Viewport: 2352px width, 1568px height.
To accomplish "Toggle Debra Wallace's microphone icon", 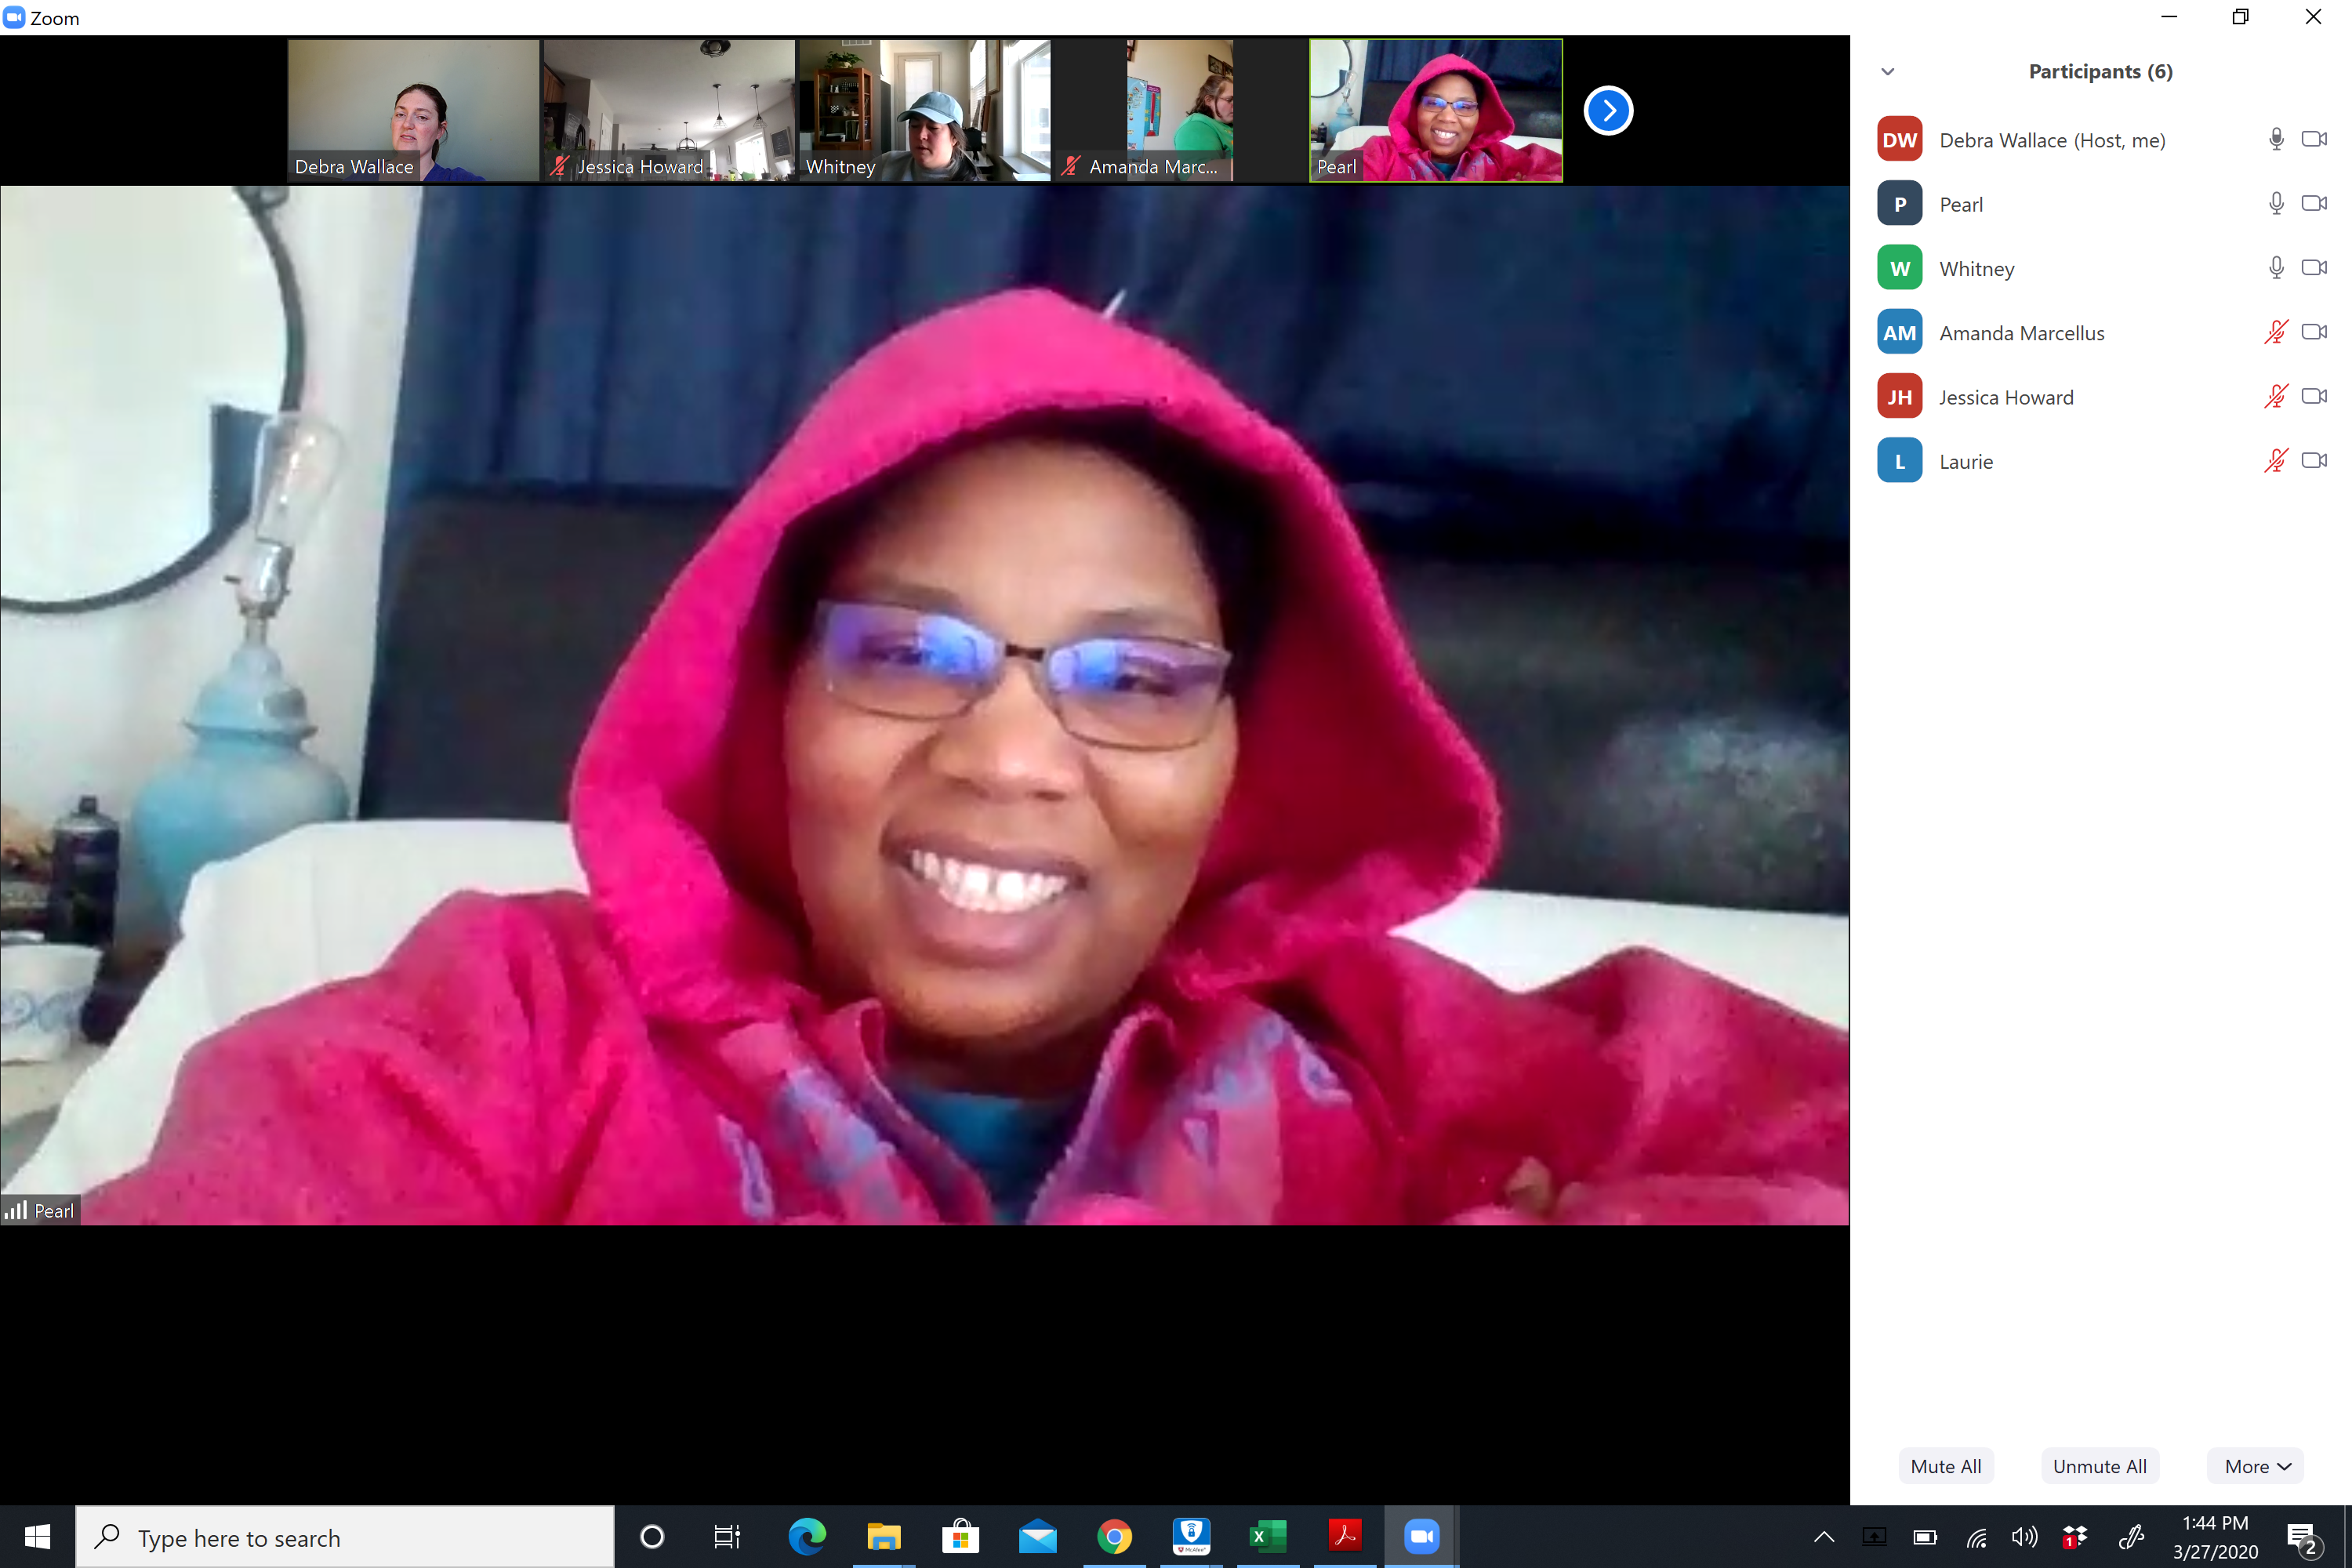I will 2276,140.
